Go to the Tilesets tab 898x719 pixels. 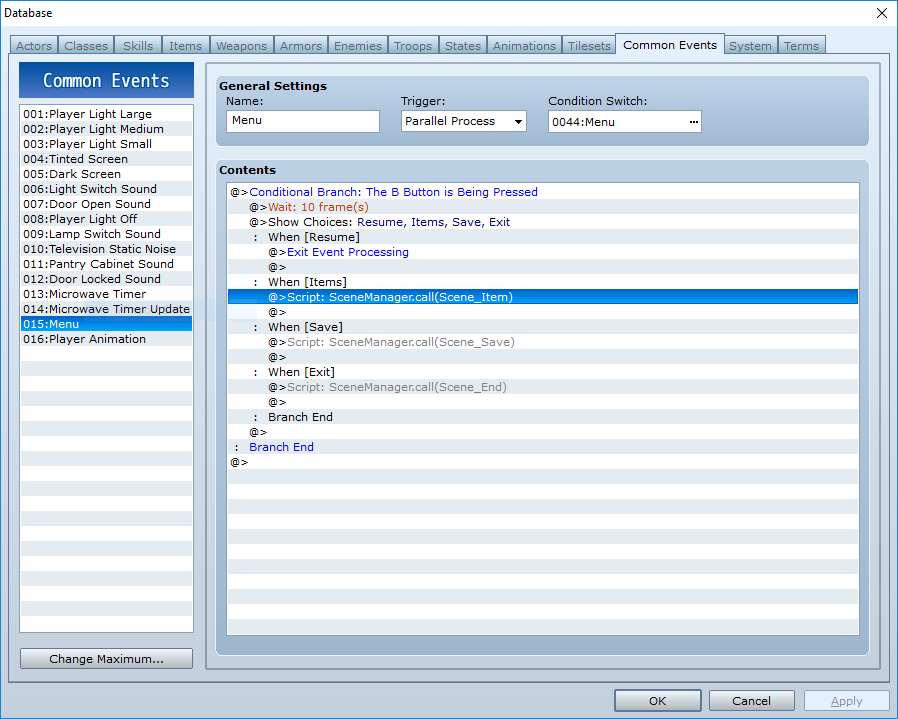click(589, 46)
